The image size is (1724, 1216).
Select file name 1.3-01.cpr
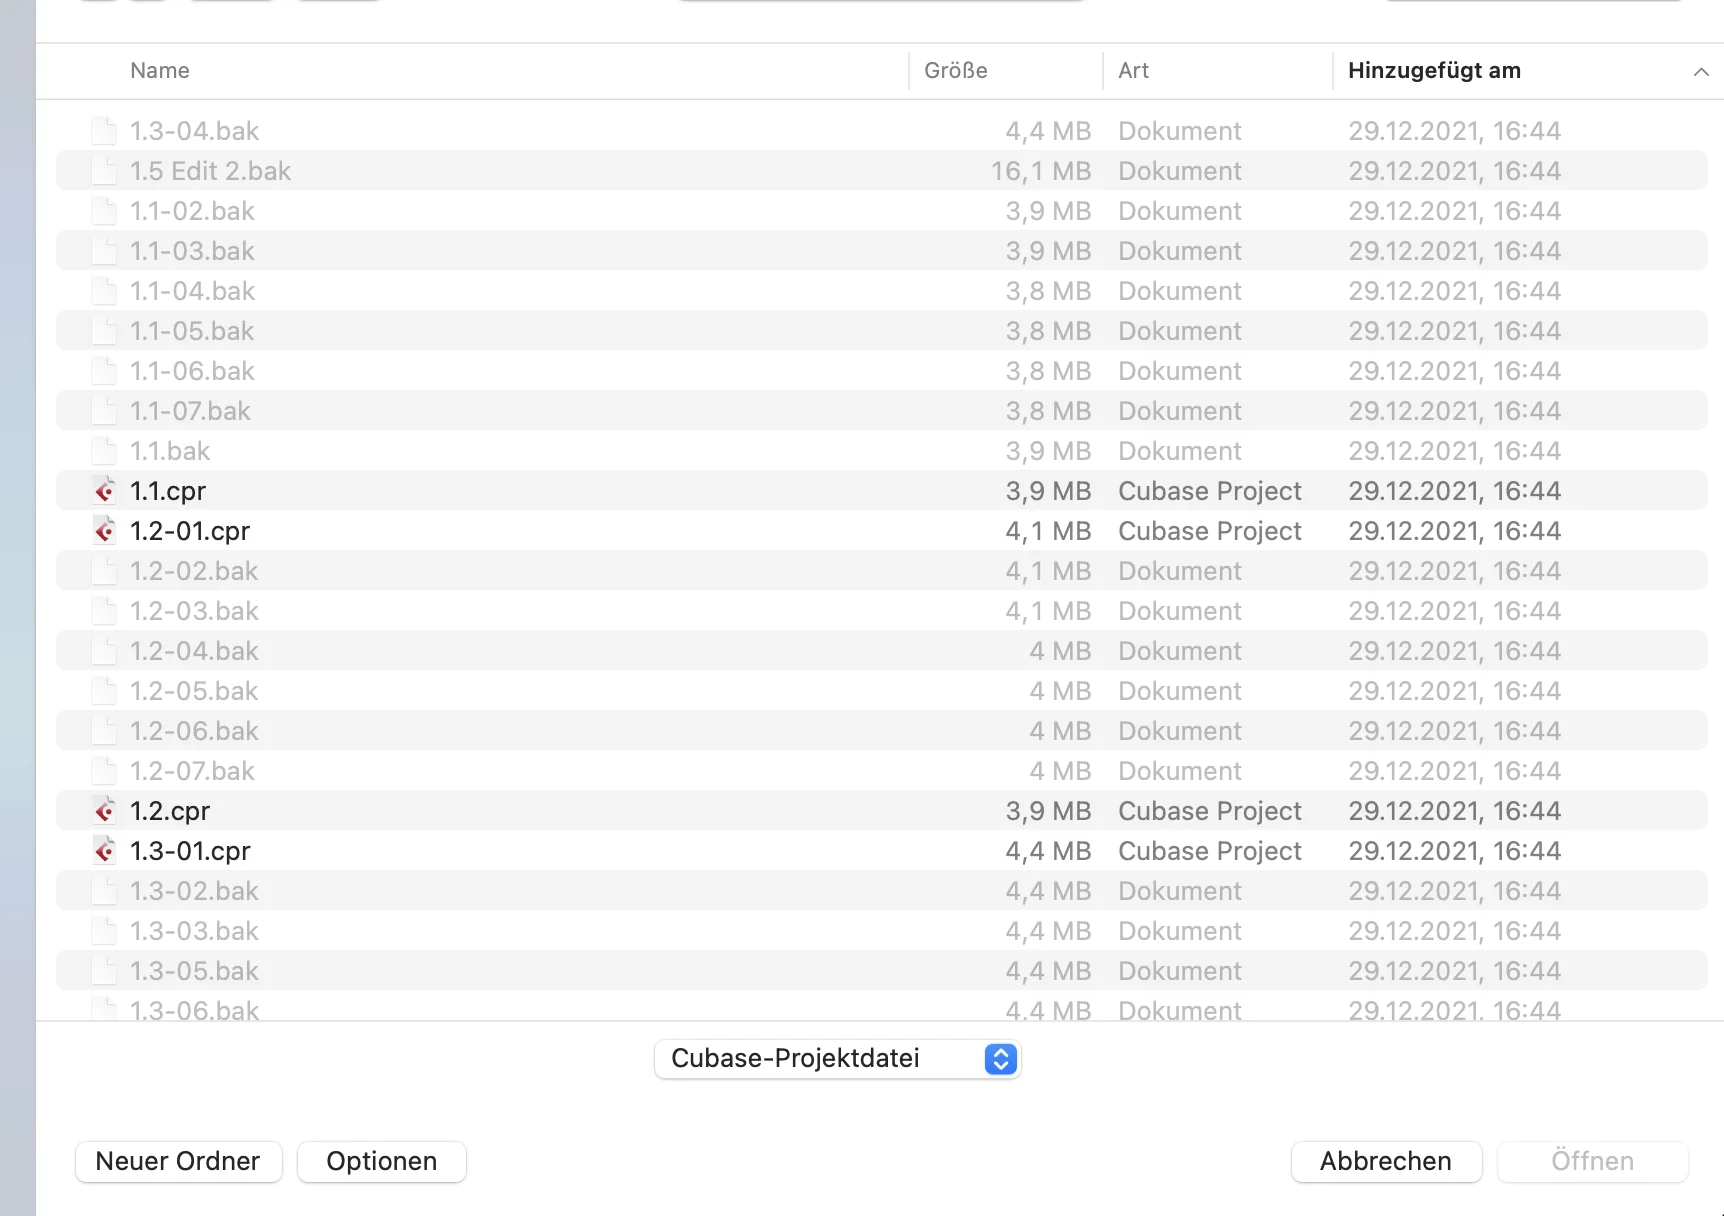(x=190, y=851)
